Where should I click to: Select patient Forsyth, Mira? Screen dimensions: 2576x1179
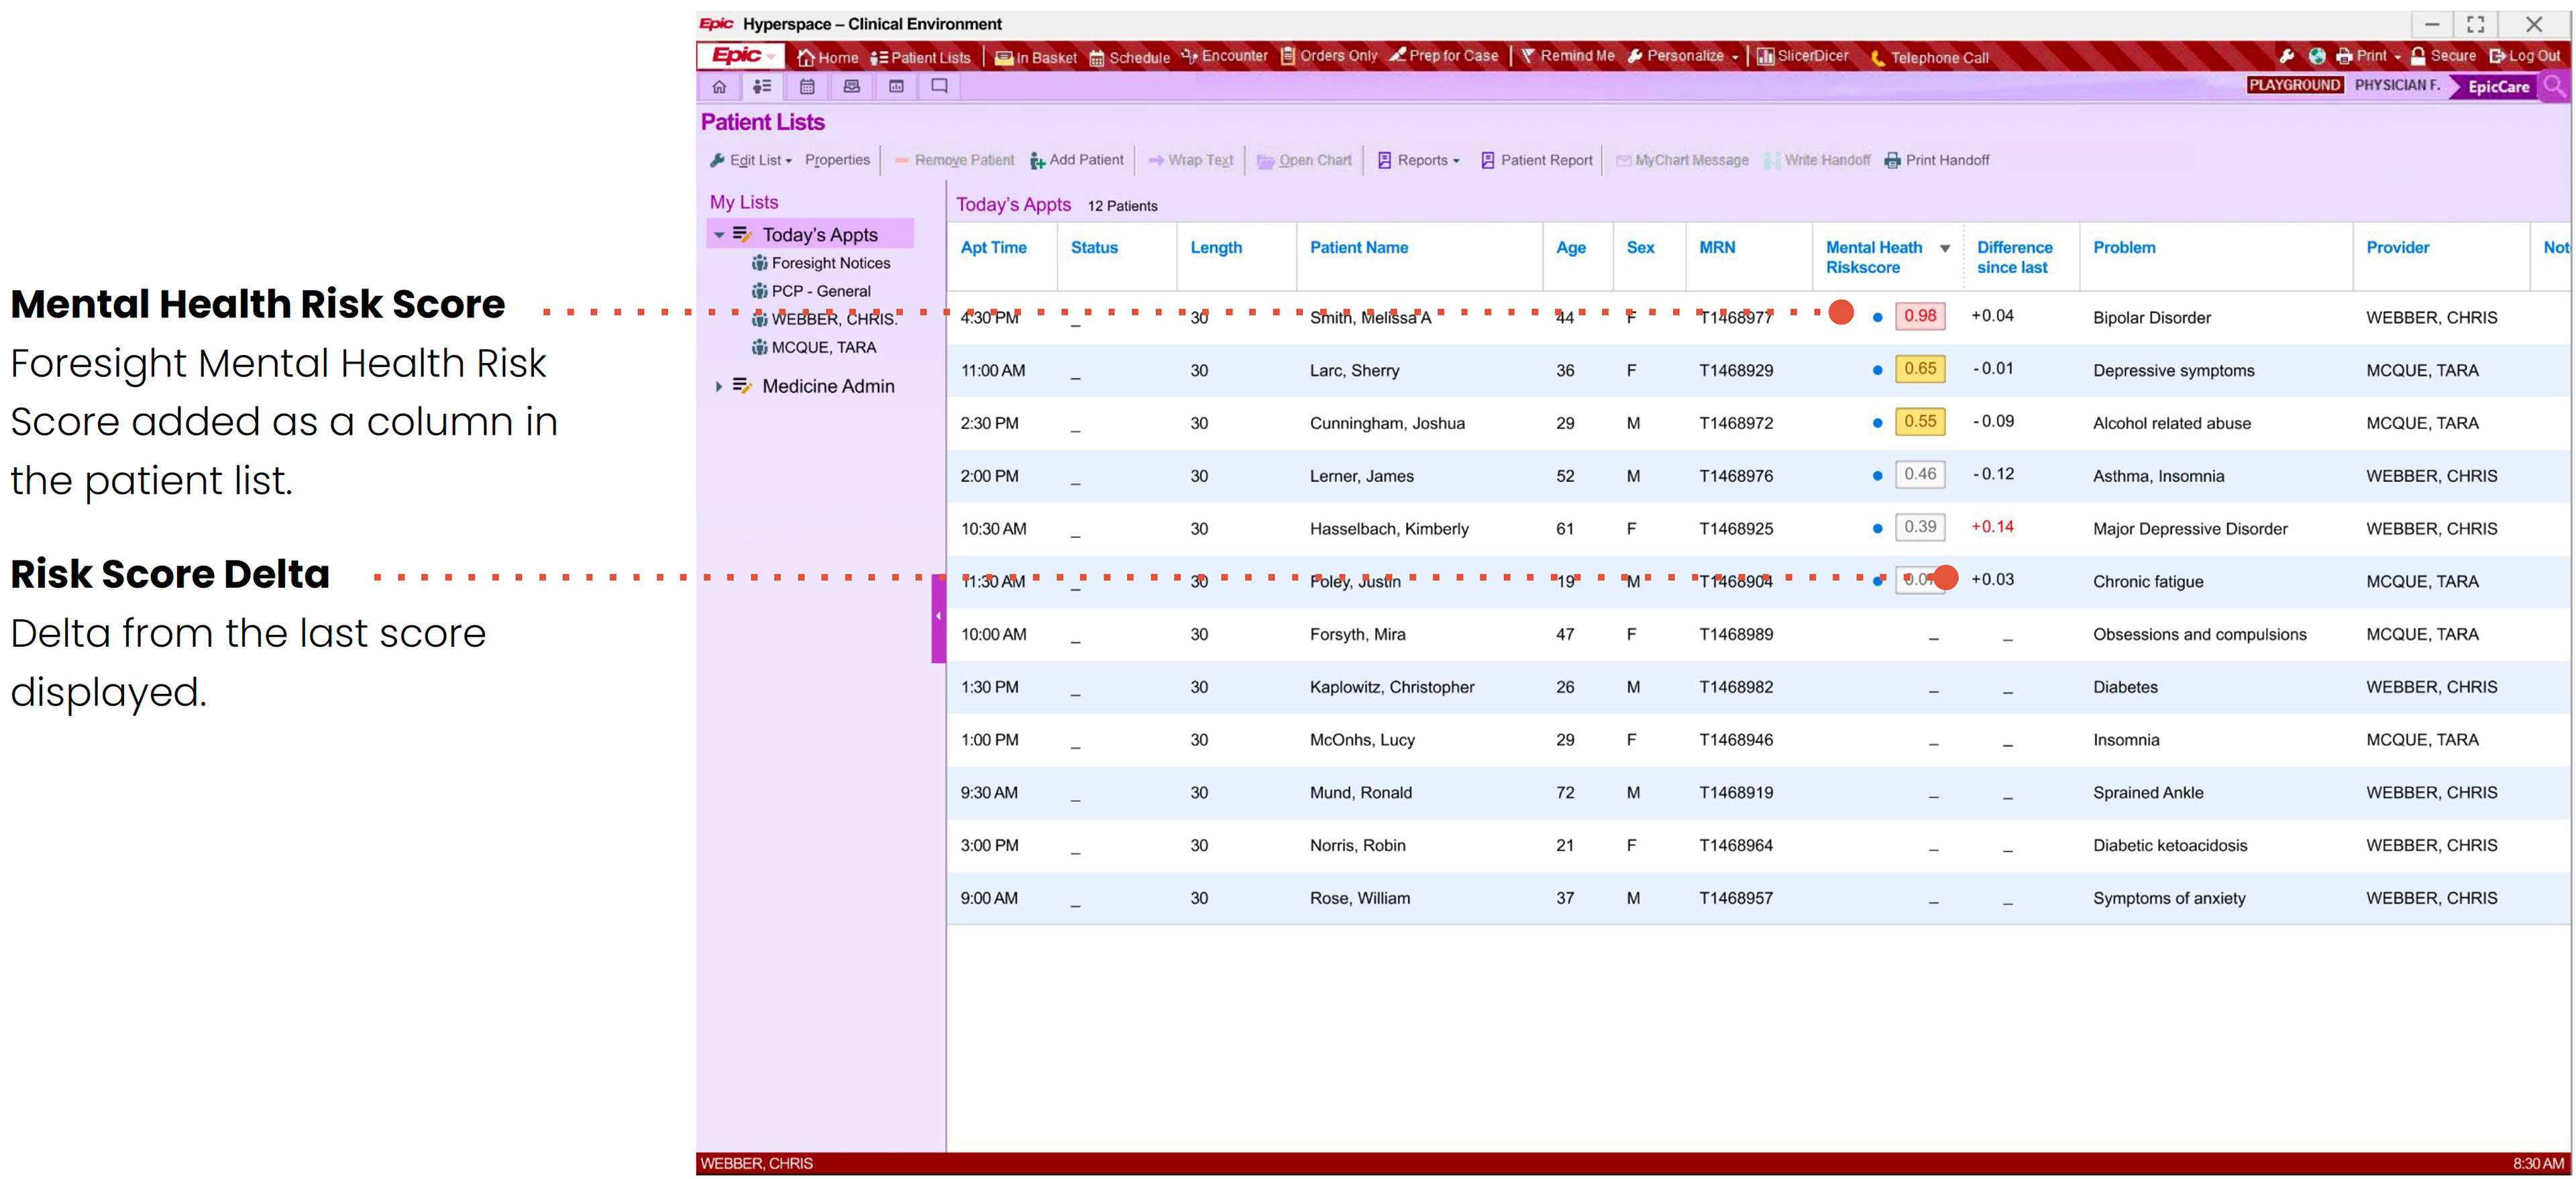pos(1357,635)
